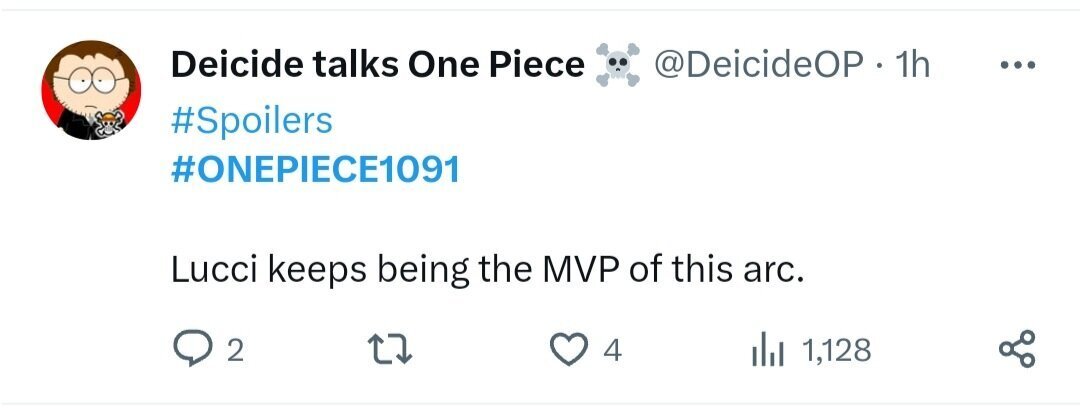
Task: Open the #ONEPIECE1091 hashtag
Action: pos(316,170)
